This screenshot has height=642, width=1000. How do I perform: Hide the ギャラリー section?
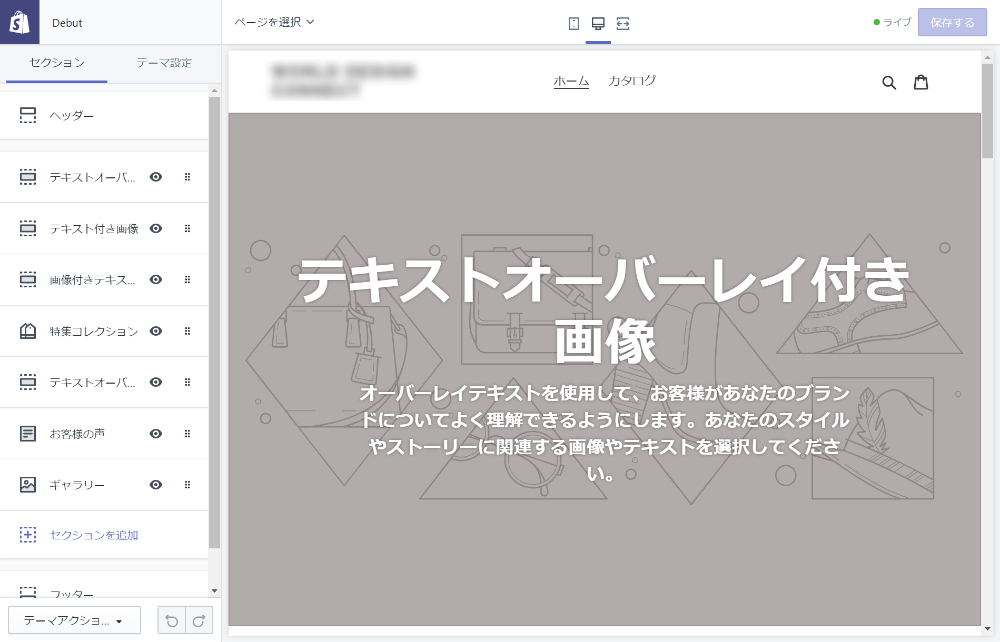coord(156,485)
